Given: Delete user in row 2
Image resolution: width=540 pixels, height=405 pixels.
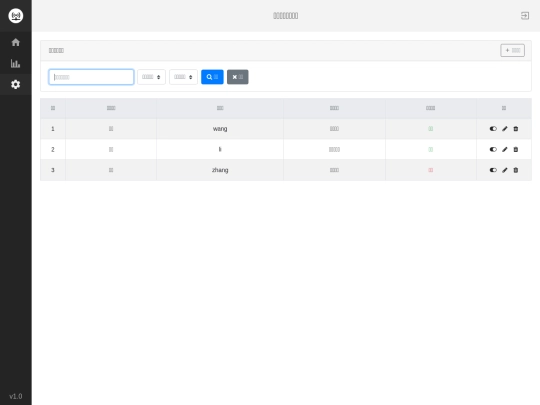Looking at the screenshot, I should pos(516,149).
